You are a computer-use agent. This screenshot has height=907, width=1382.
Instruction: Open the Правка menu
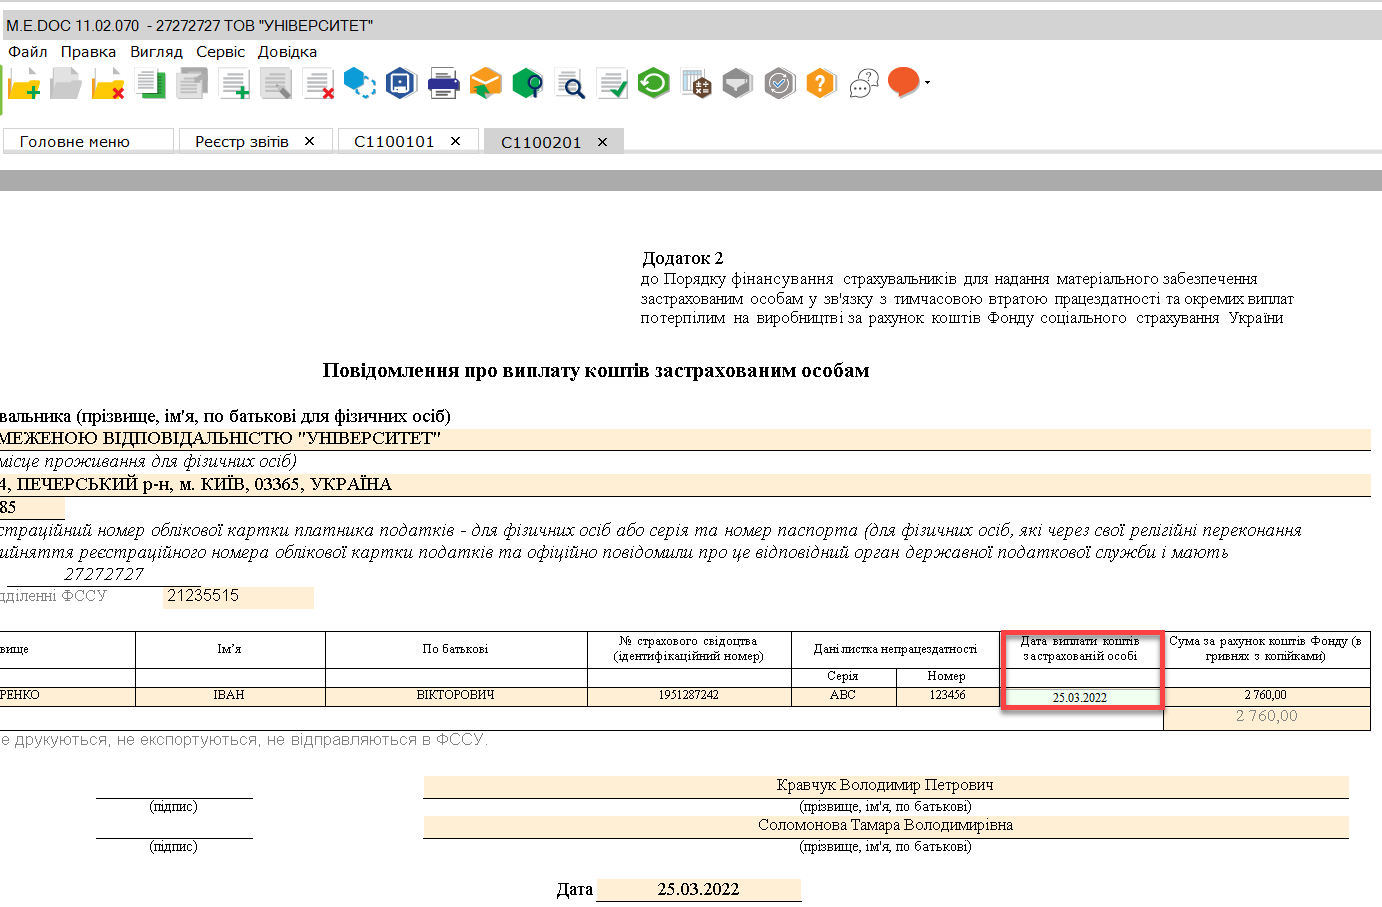pyautogui.click(x=88, y=52)
